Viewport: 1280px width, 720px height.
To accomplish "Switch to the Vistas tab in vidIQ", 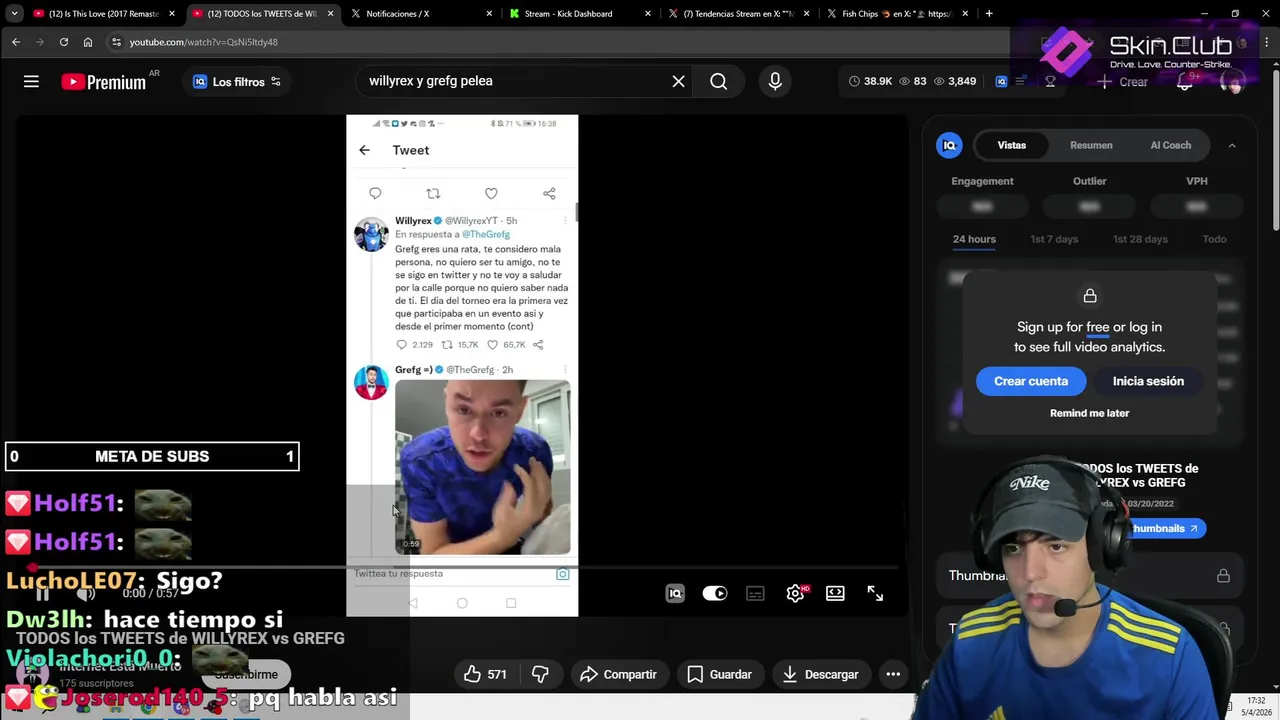I will (1011, 145).
